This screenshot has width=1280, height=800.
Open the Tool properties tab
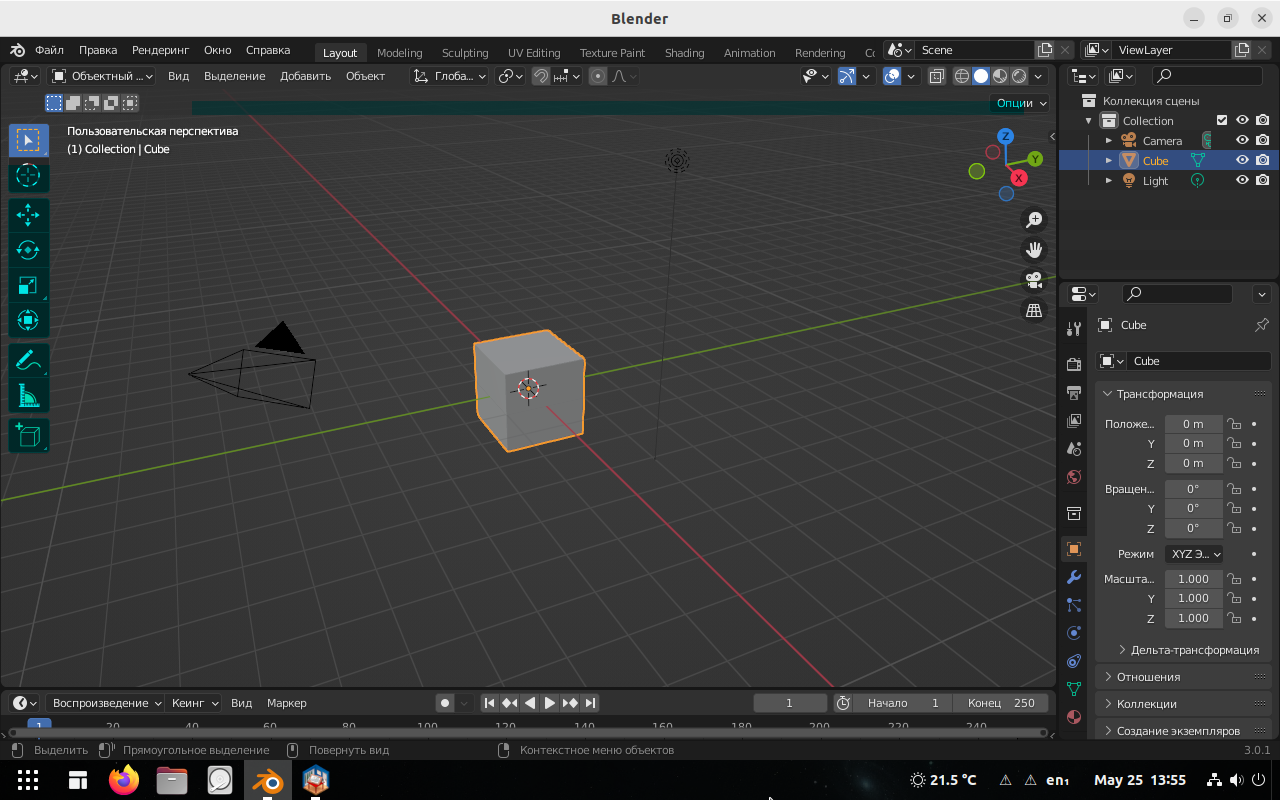point(1074,329)
